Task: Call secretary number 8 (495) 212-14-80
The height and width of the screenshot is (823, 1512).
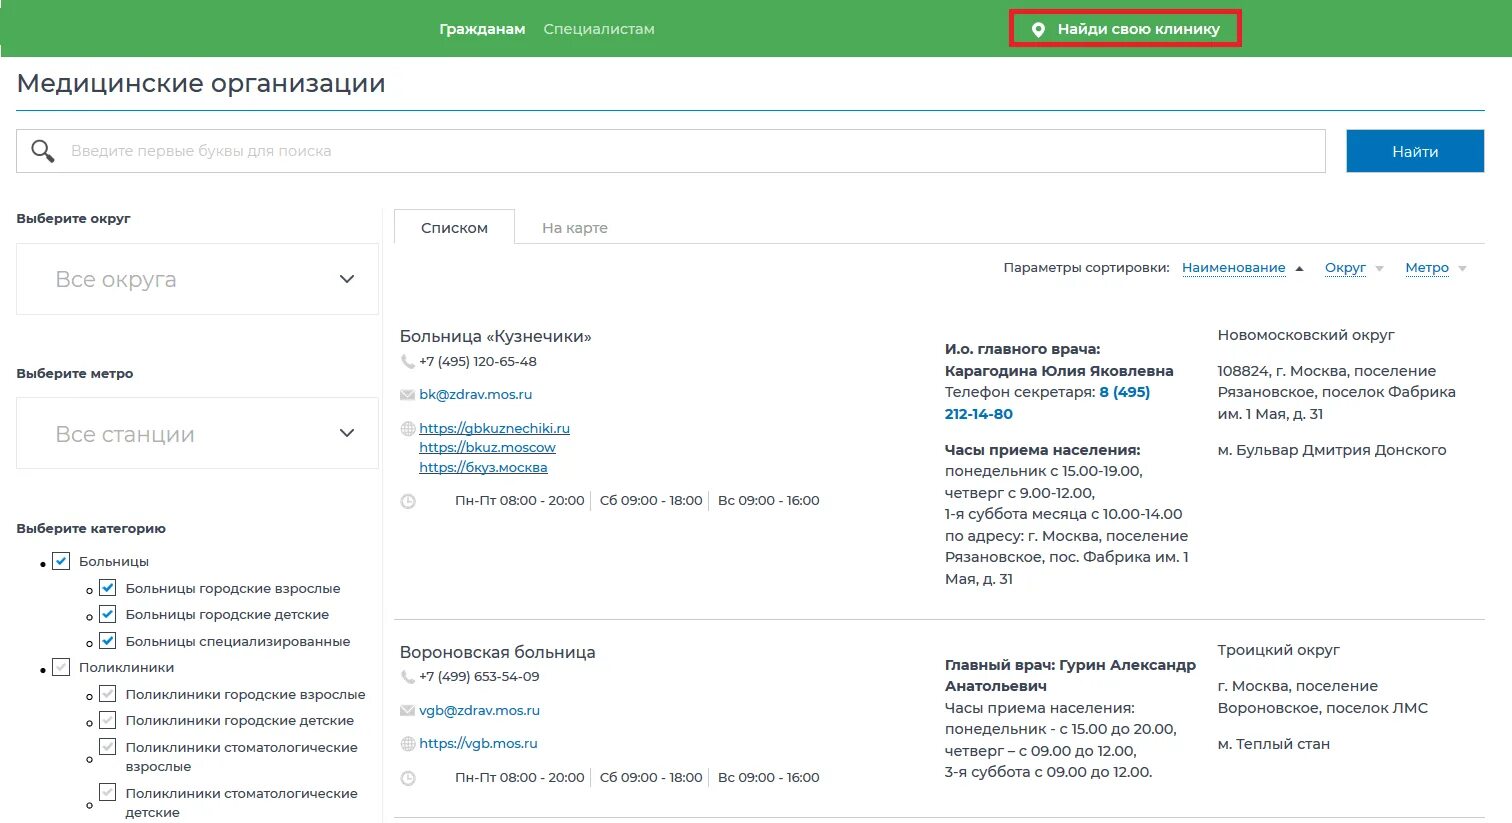Action: click(x=1047, y=403)
